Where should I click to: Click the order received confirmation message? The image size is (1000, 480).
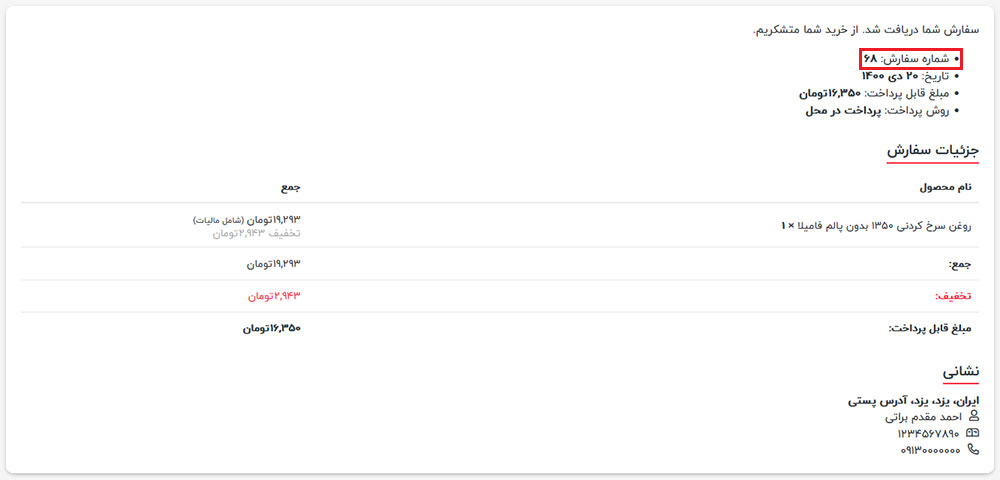click(866, 30)
